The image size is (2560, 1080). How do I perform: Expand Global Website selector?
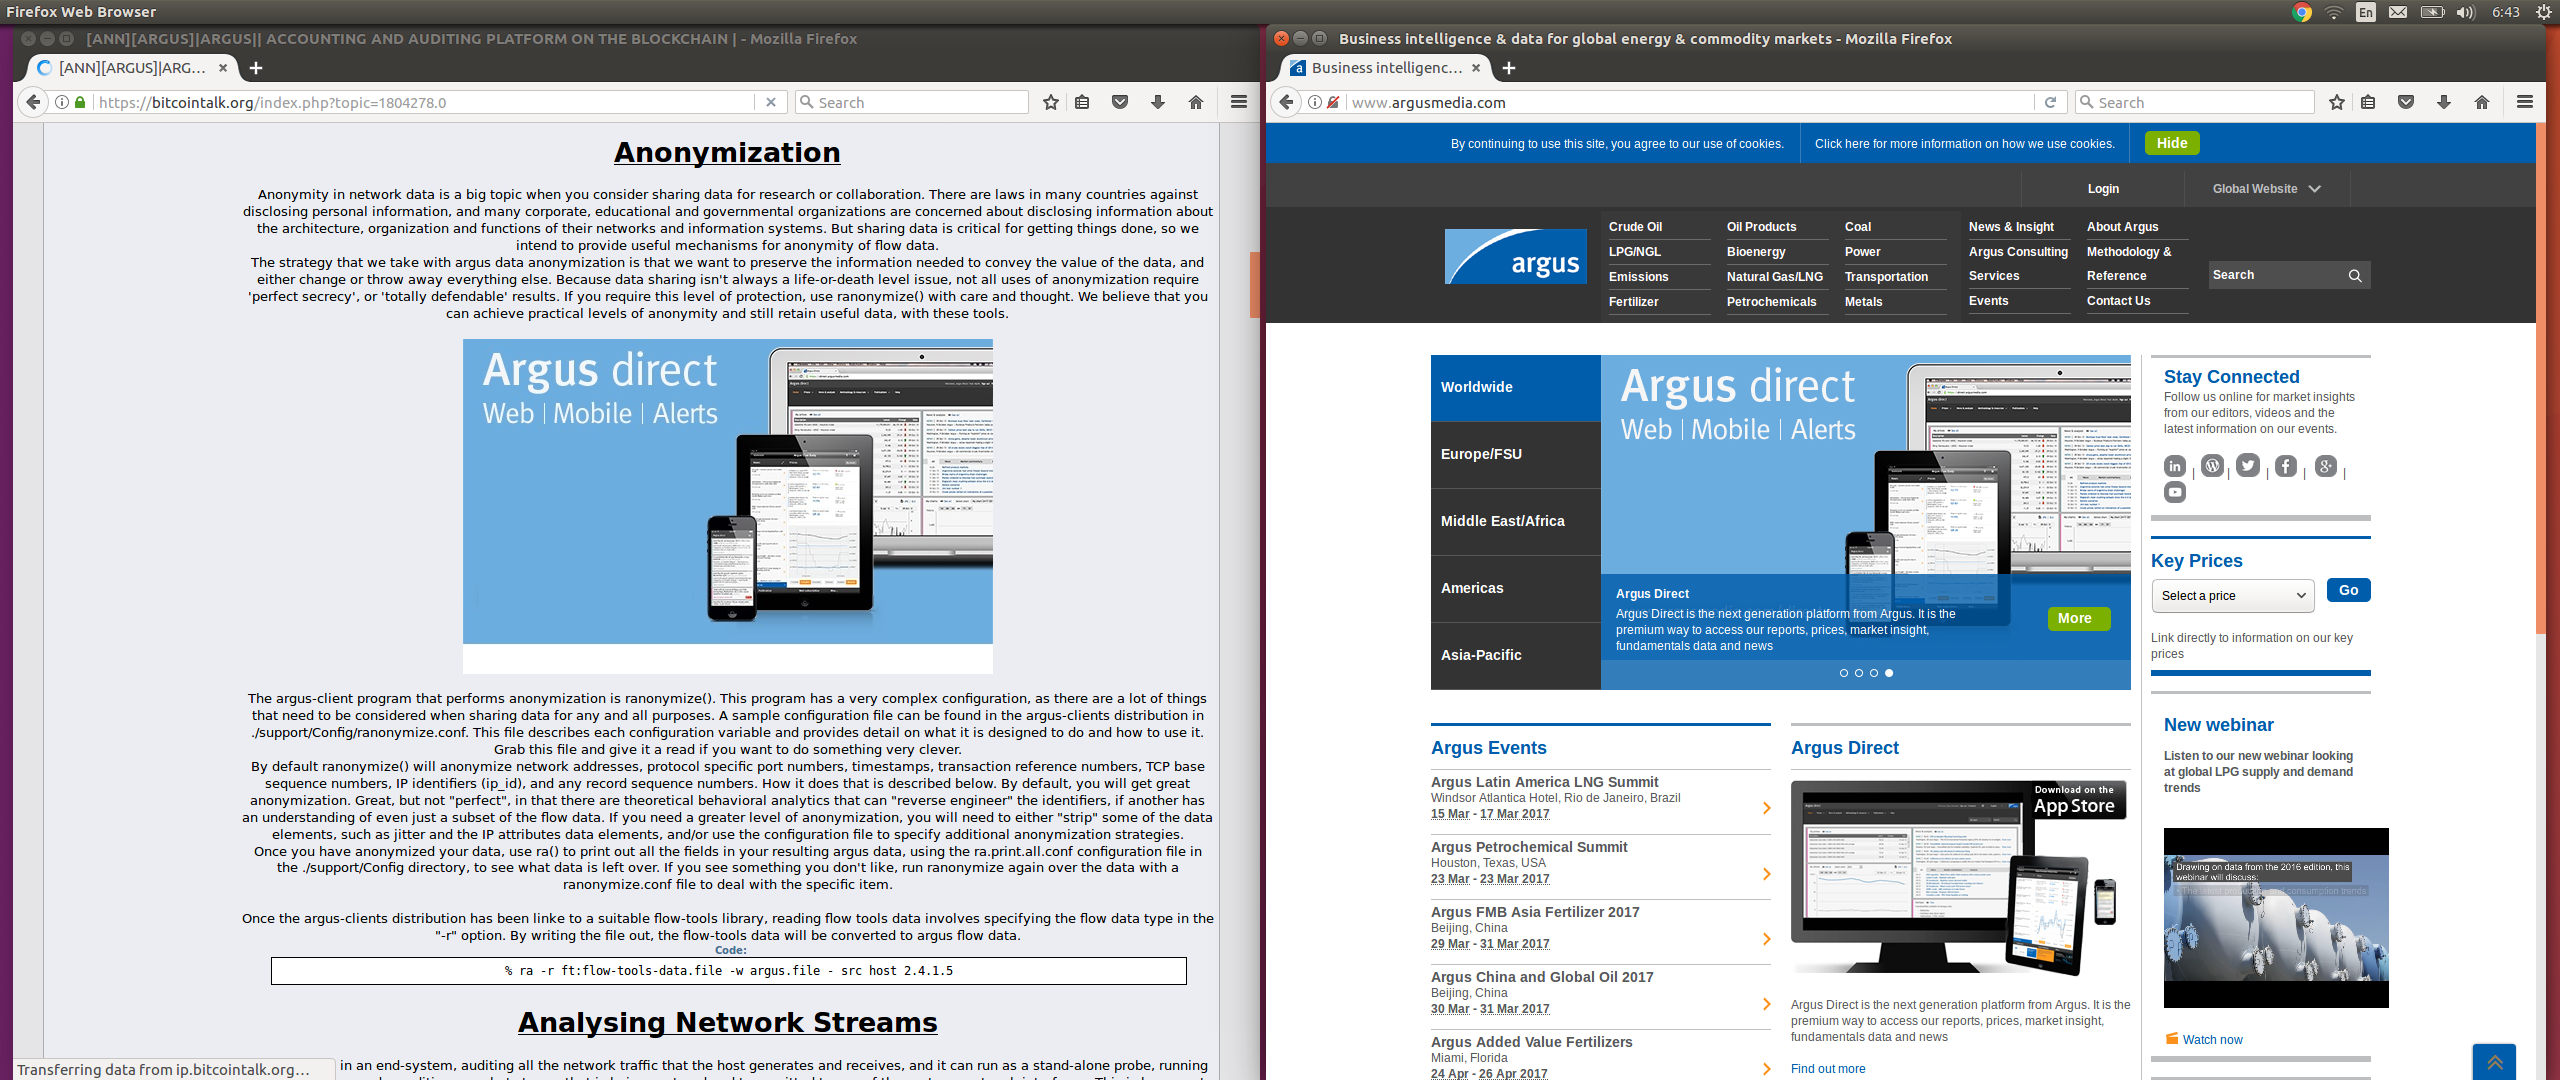point(2266,189)
